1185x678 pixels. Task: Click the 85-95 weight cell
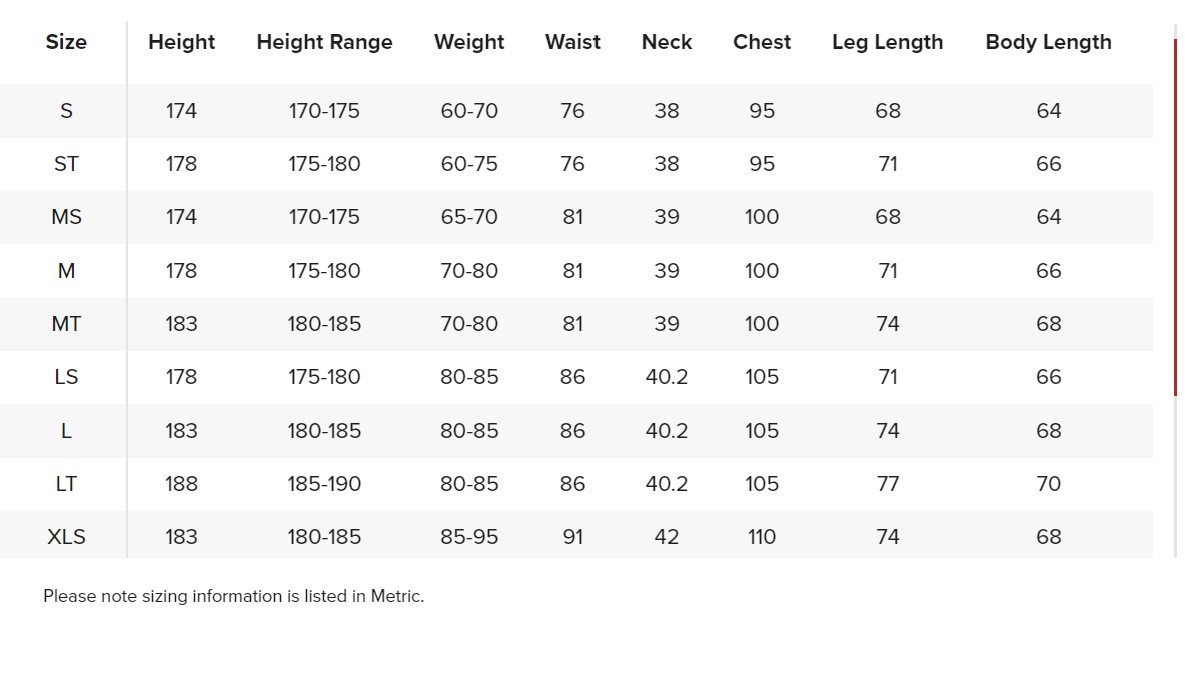pyautogui.click(x=469, y=537)
